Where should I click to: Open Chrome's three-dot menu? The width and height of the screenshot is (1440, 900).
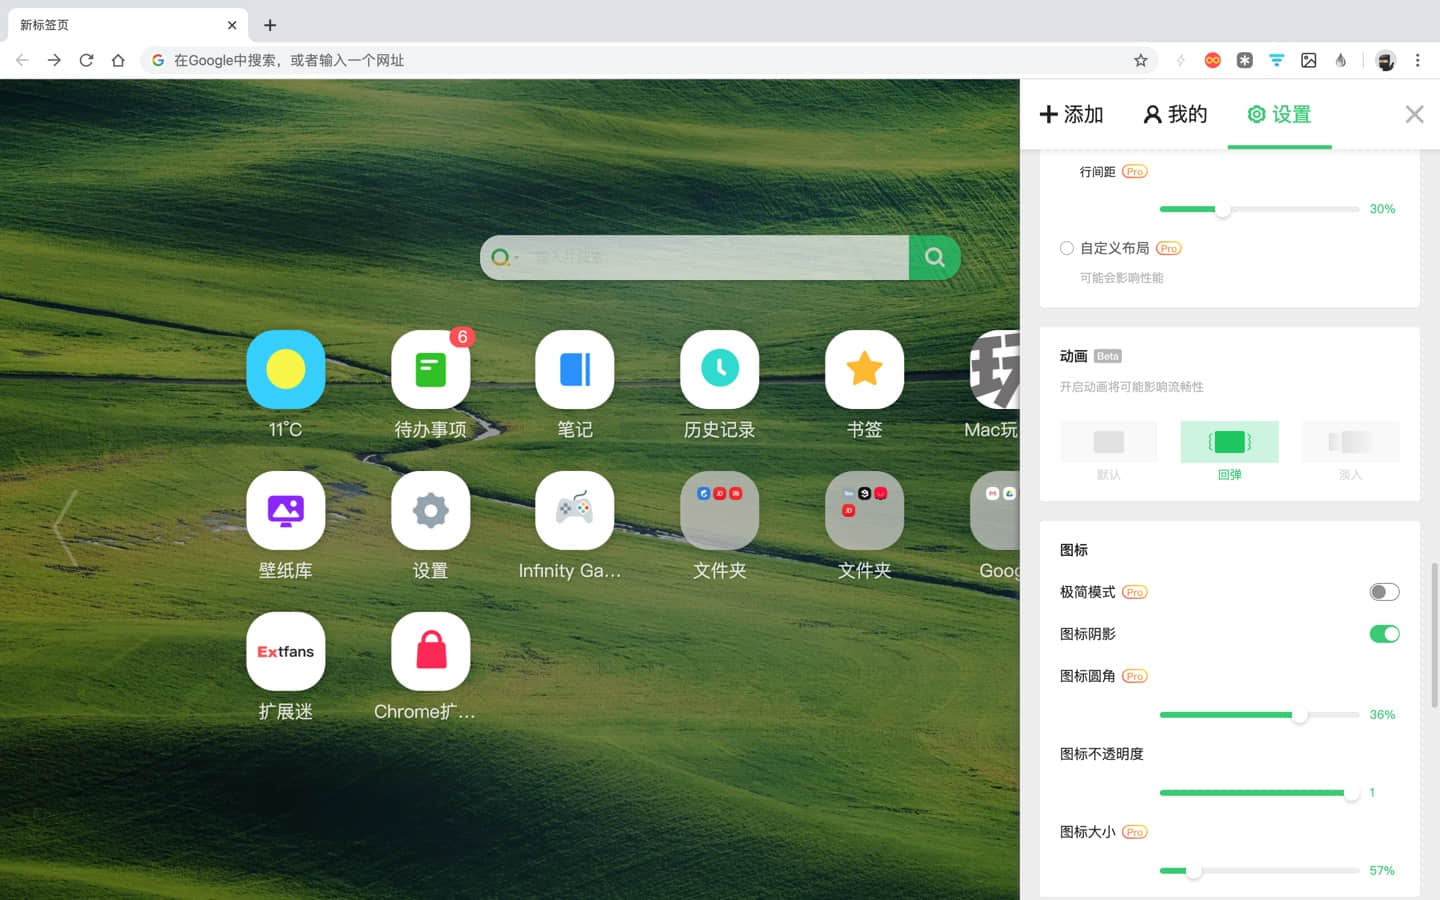(1417, 60)
